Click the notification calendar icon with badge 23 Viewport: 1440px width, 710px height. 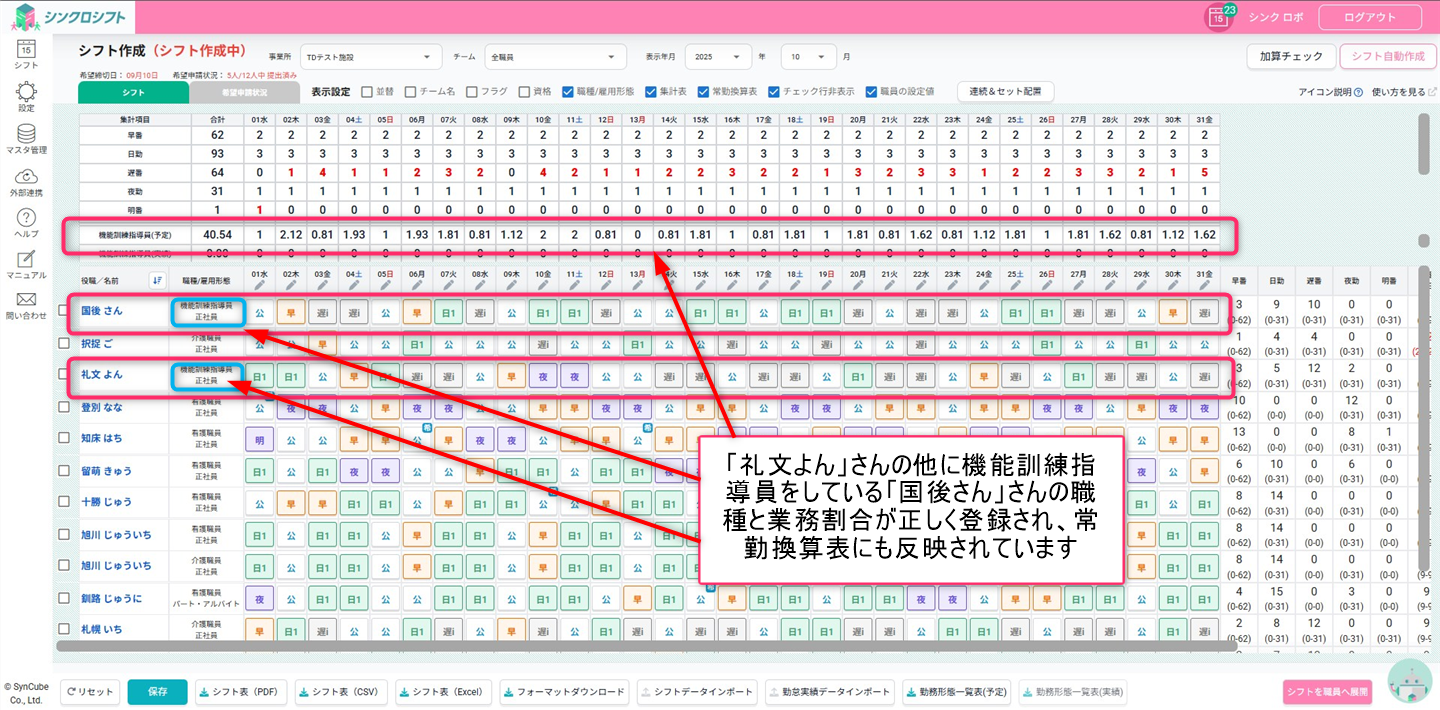pyautogui.click(x=1218, y=17)
